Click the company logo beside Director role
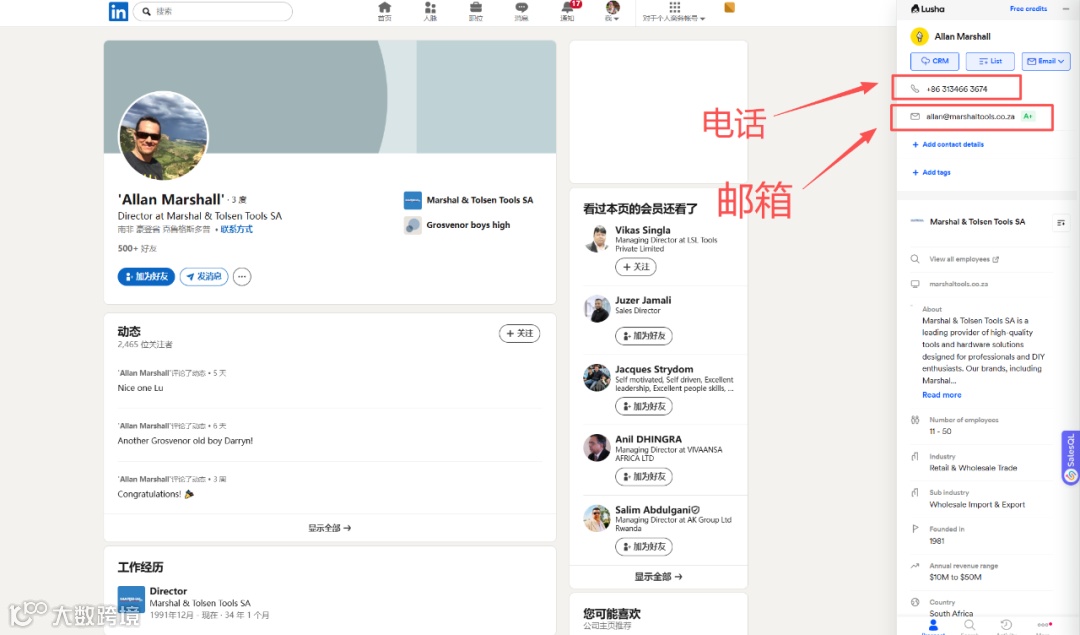This screenshot has height=635, width=1080. coord(131,599)
